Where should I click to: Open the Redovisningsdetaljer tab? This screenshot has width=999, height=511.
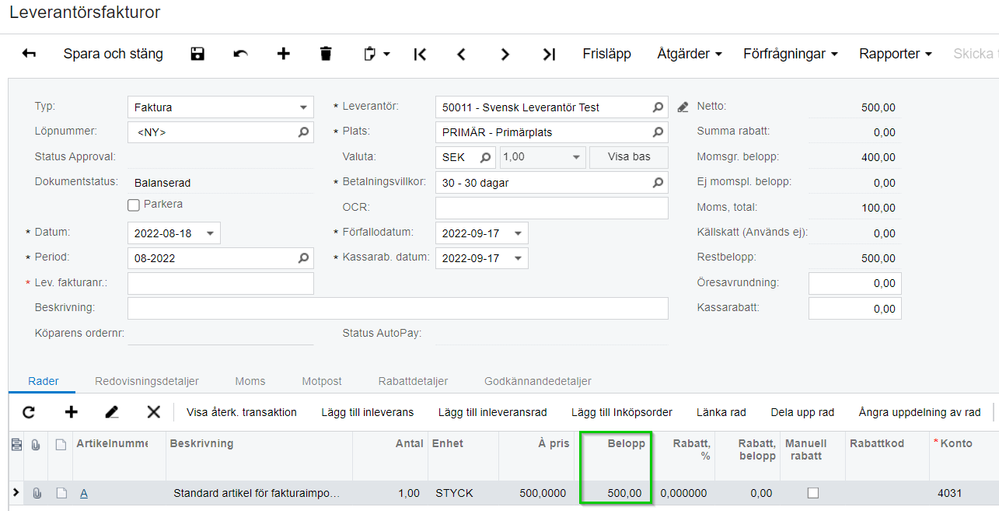coord(147,381)
